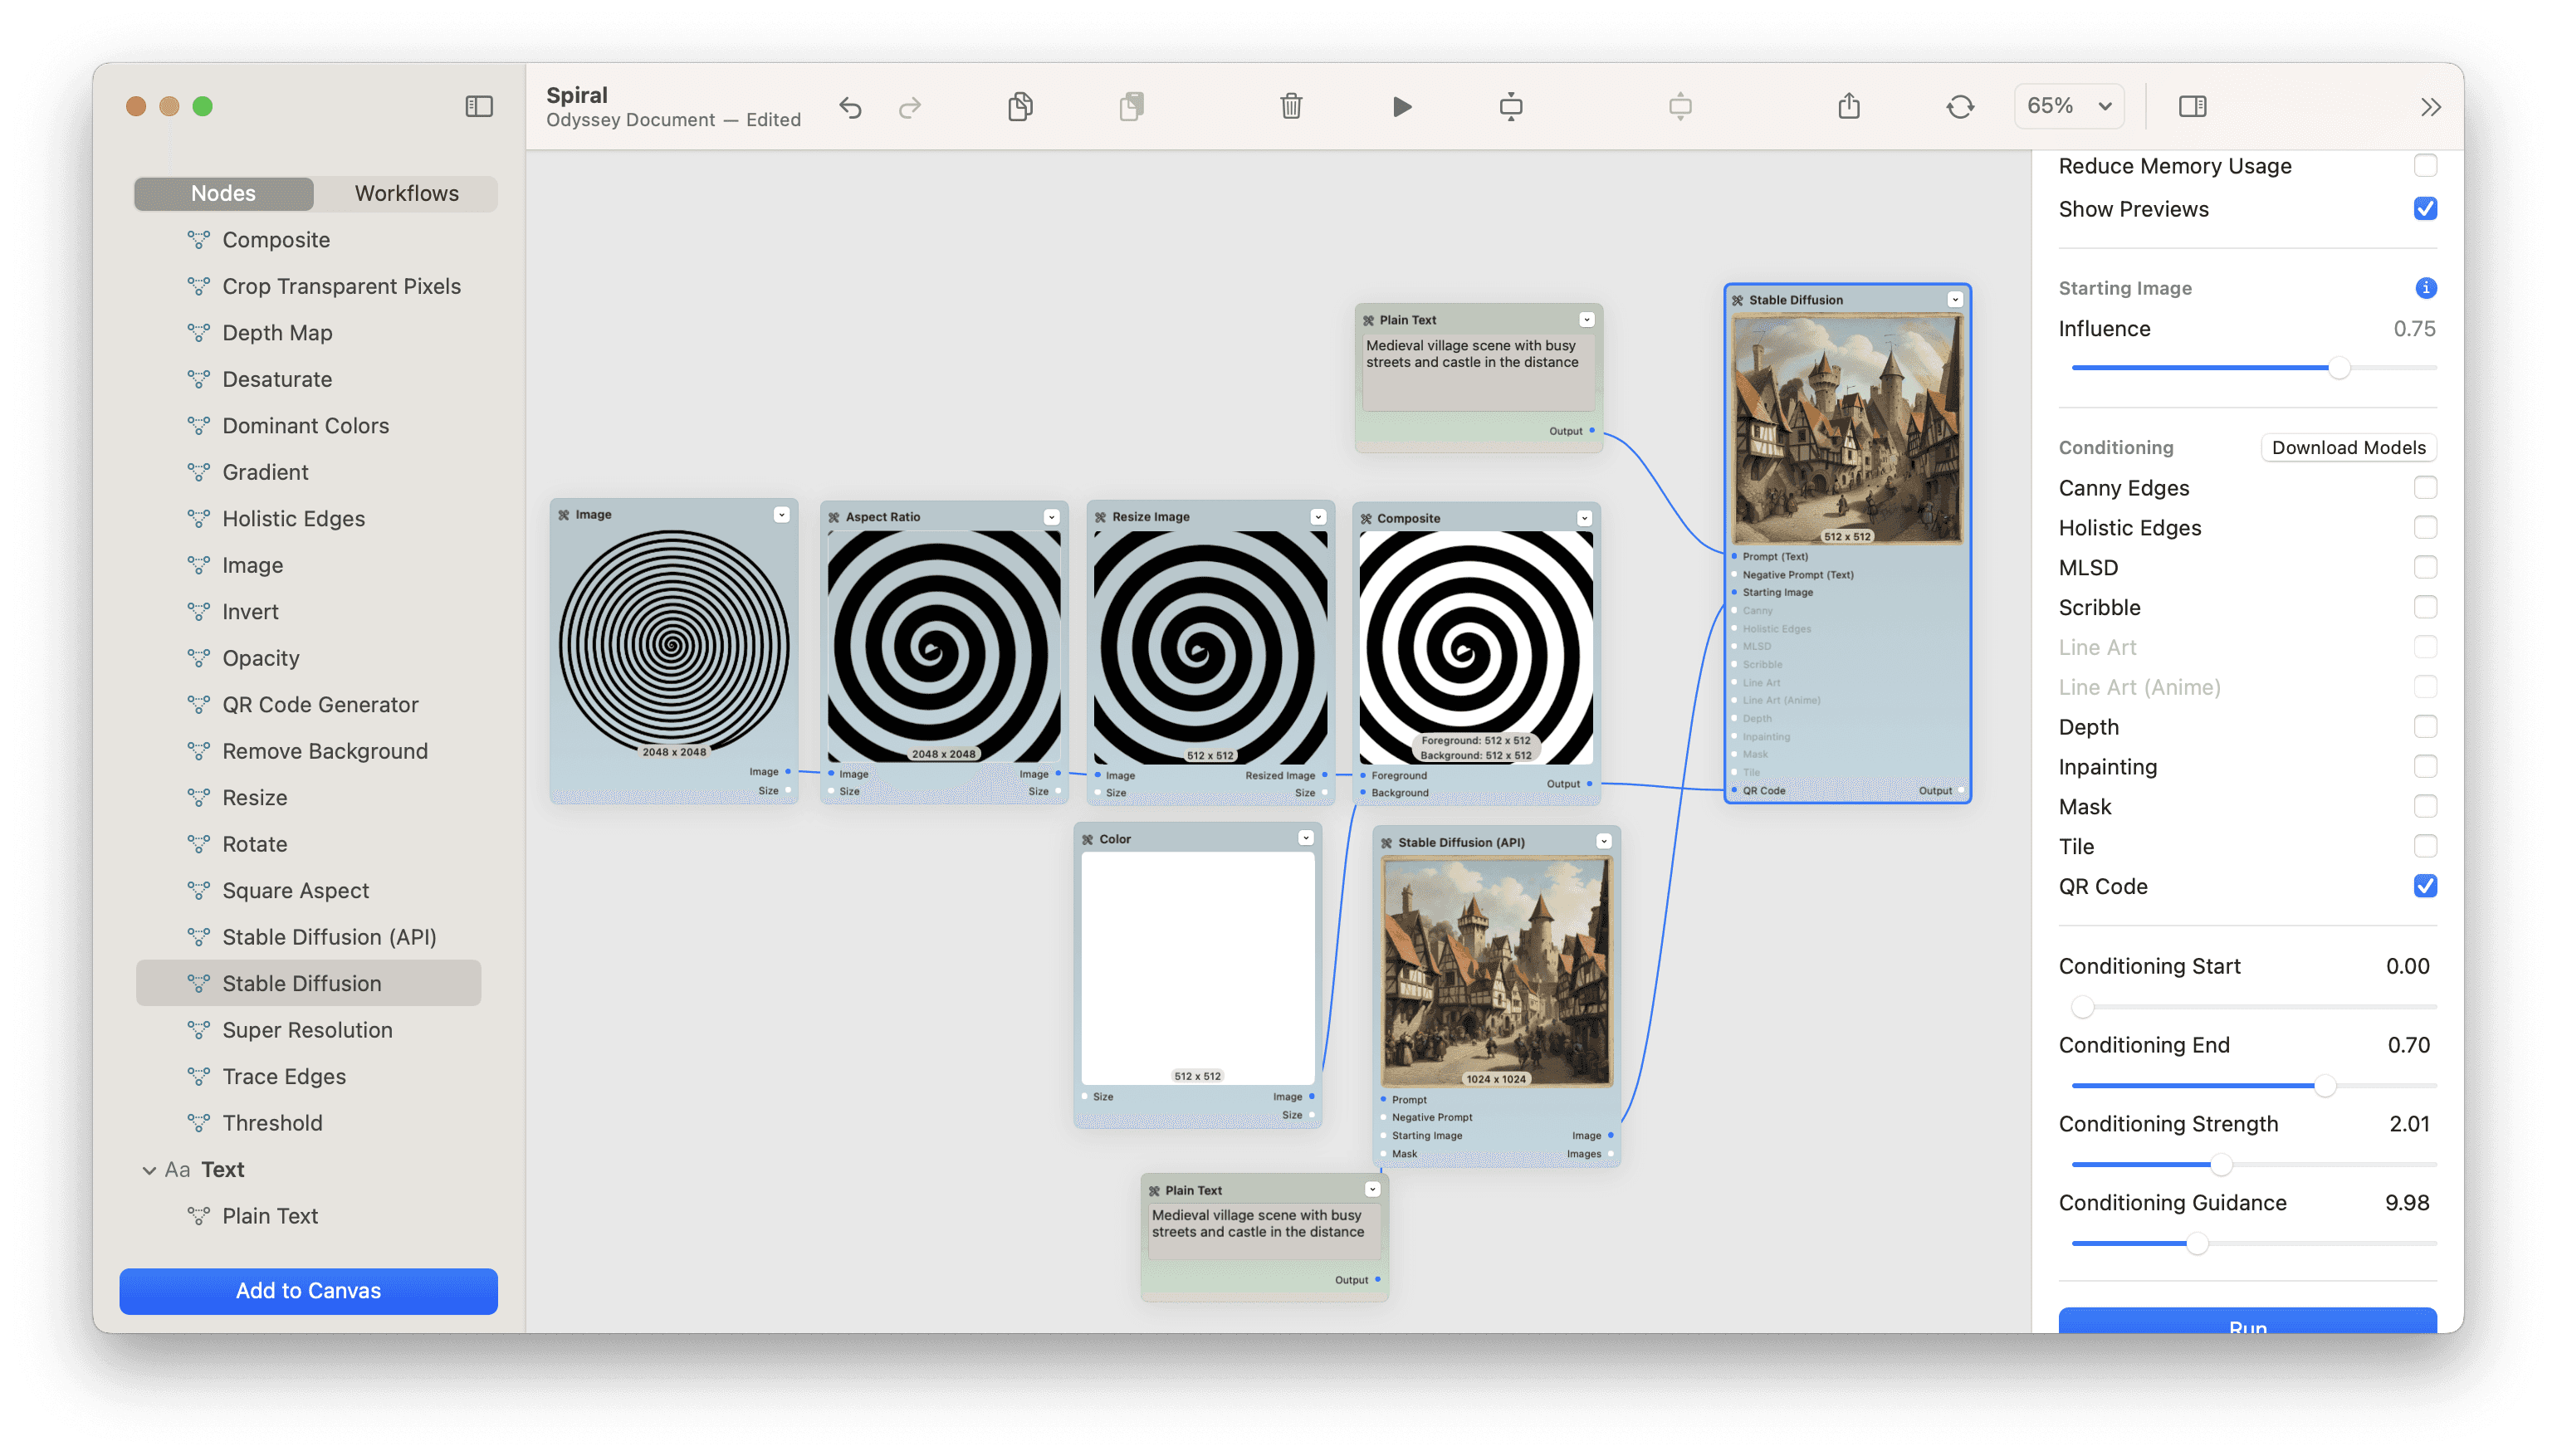
Task: Click the share export icon
Action: 1848,106
